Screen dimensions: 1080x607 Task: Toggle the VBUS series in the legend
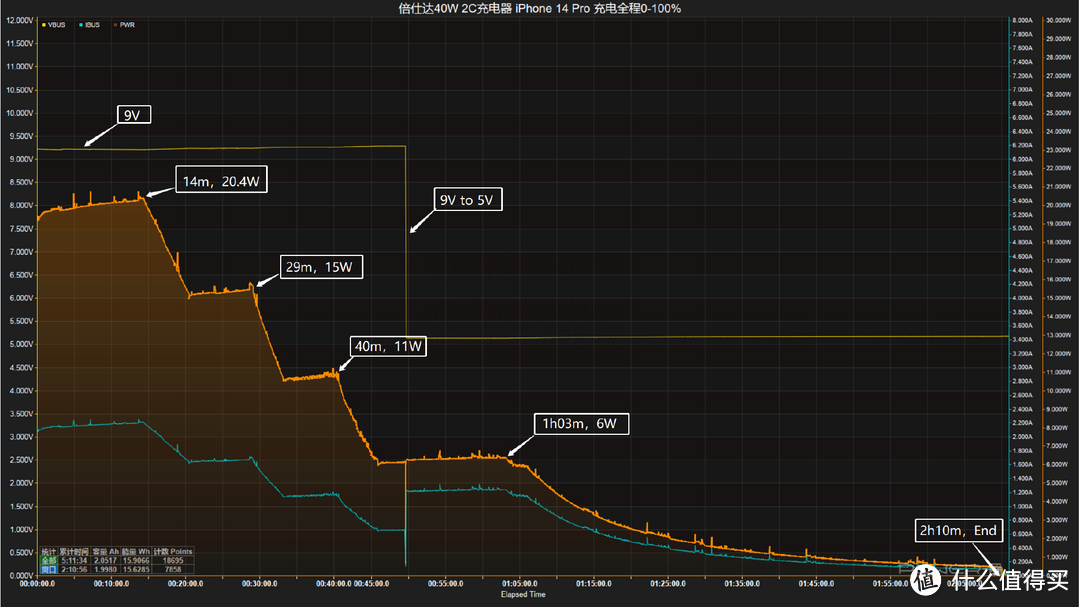coord(54,25)
